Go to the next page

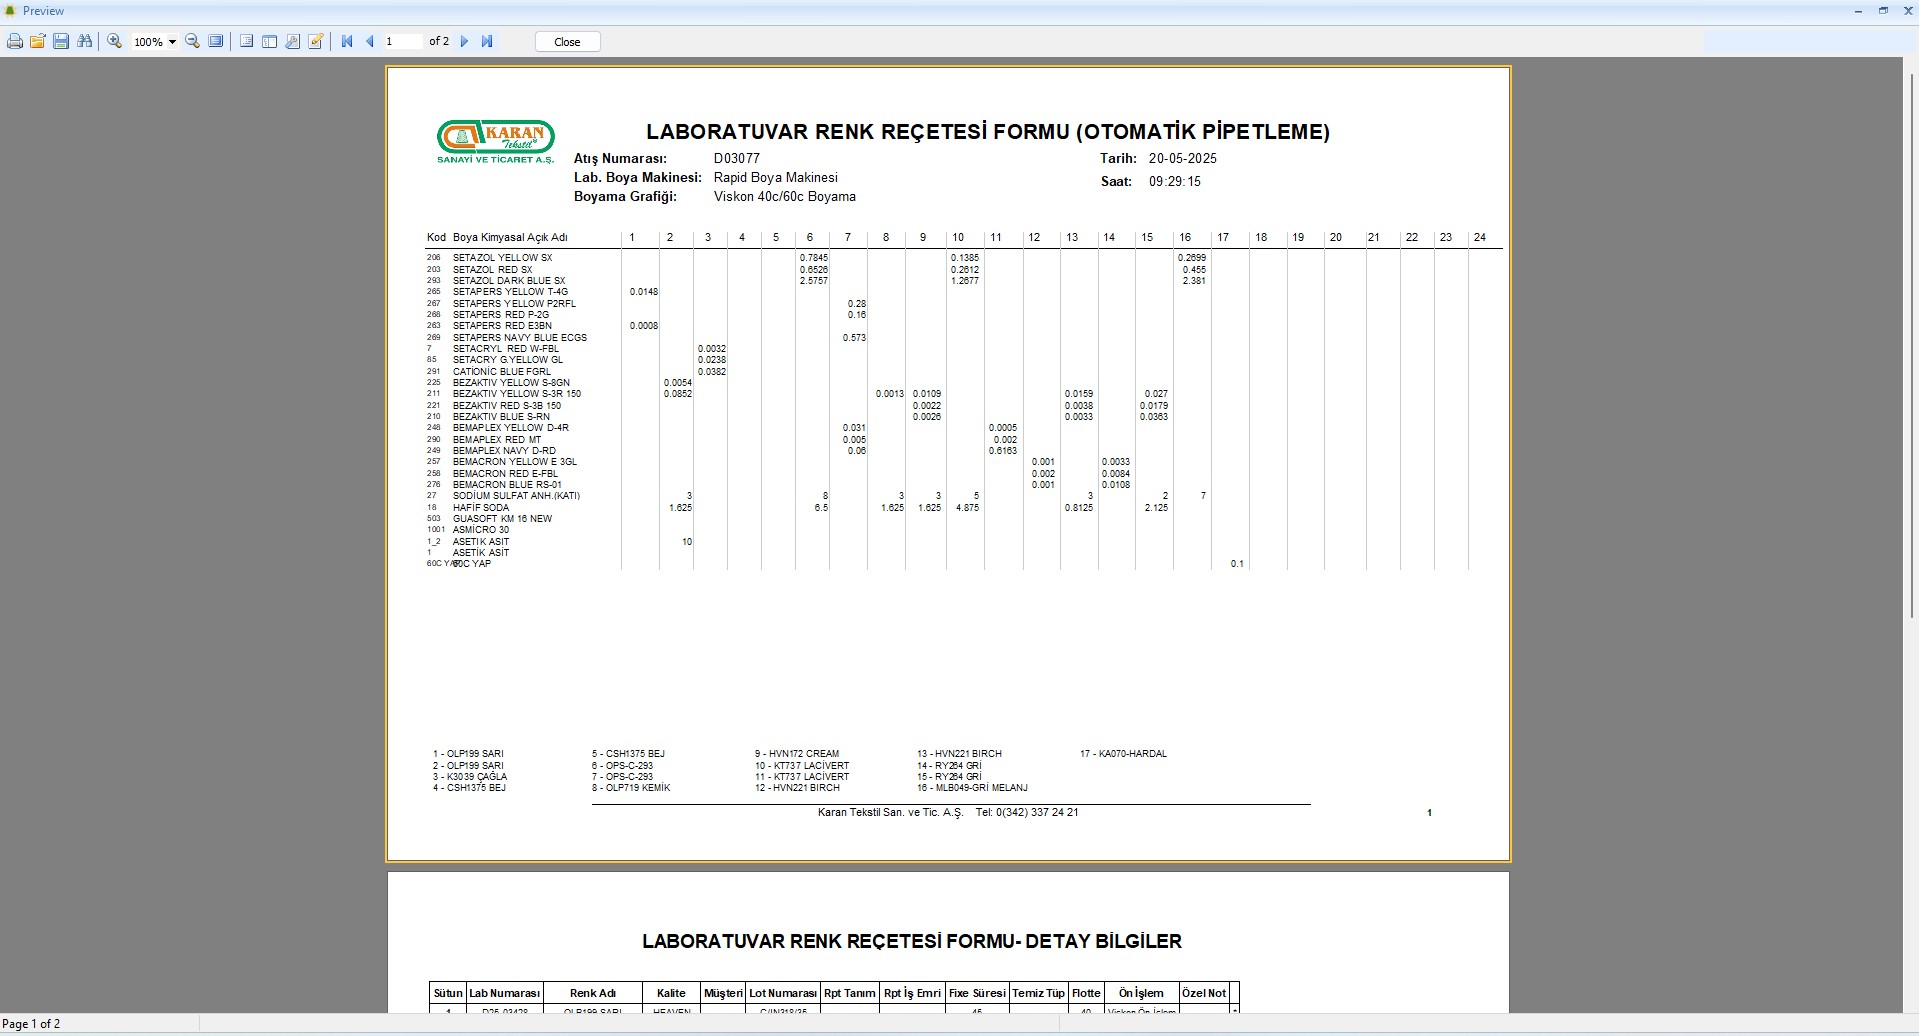pos(464,42)
